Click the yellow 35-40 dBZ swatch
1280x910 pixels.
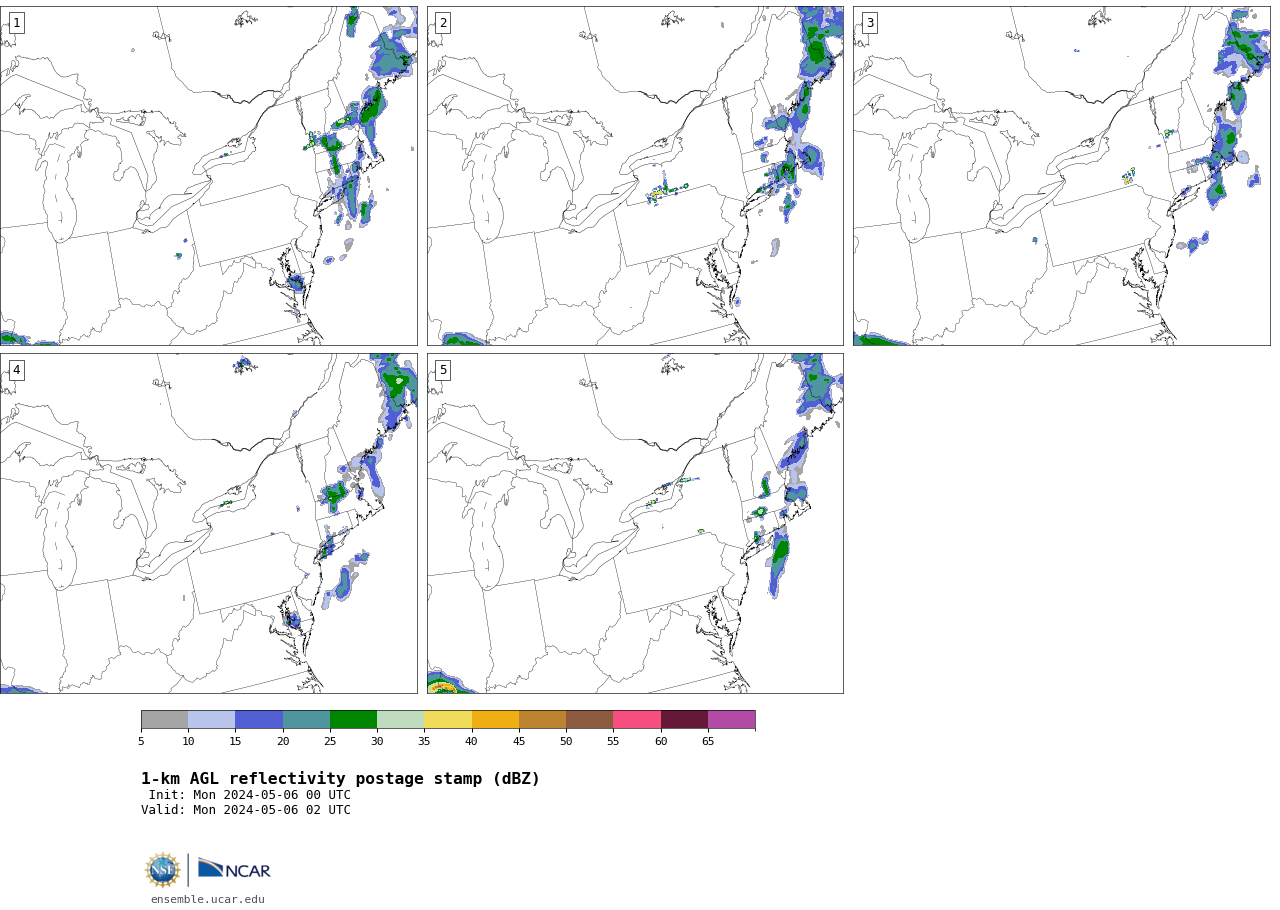pyautogui.click(x=448, y=720)
